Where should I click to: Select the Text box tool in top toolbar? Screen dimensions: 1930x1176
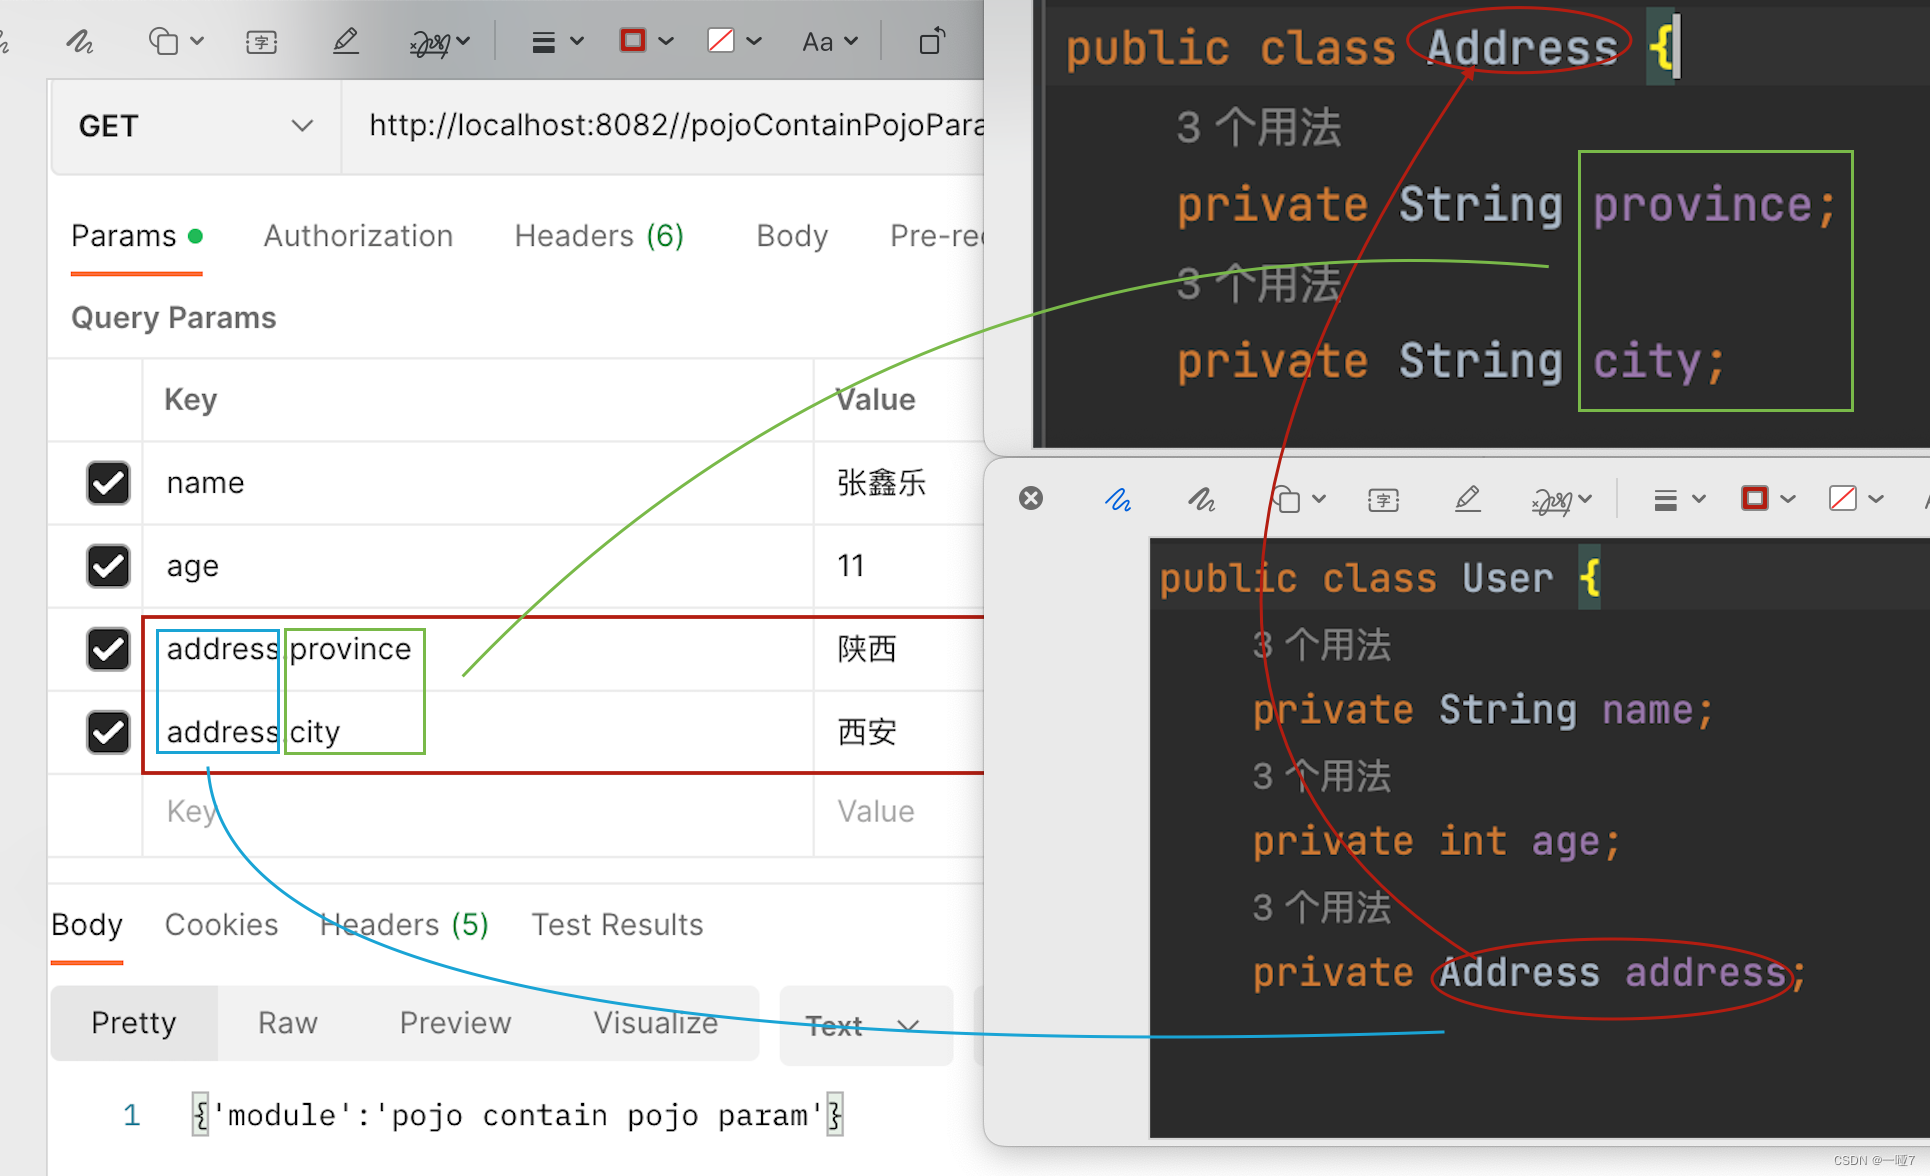pyautogui.click(x=261, y=42)
